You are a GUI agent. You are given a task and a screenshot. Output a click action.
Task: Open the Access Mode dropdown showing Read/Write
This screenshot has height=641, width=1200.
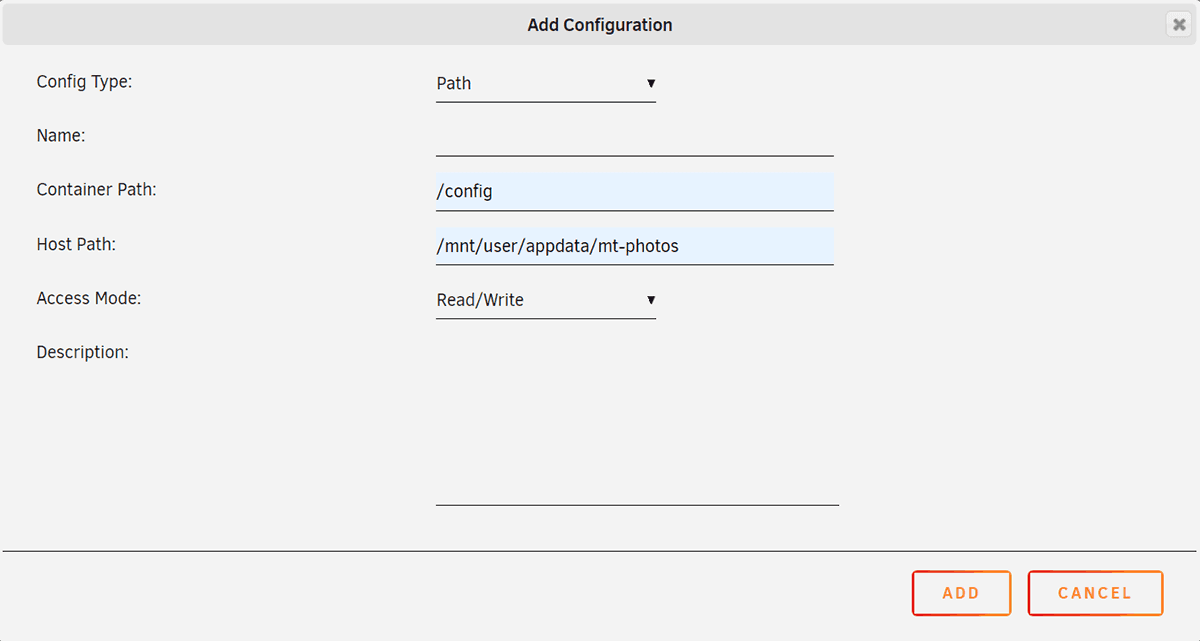click(x=545, y=300)
